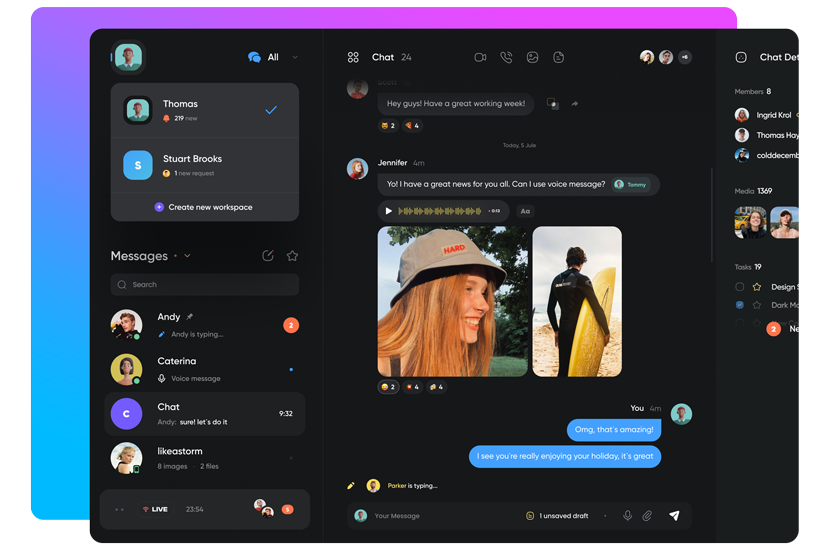The height and width of the screenshot is (551, 826).
Task: Open member Ingrid Krol
Action: 766,115
